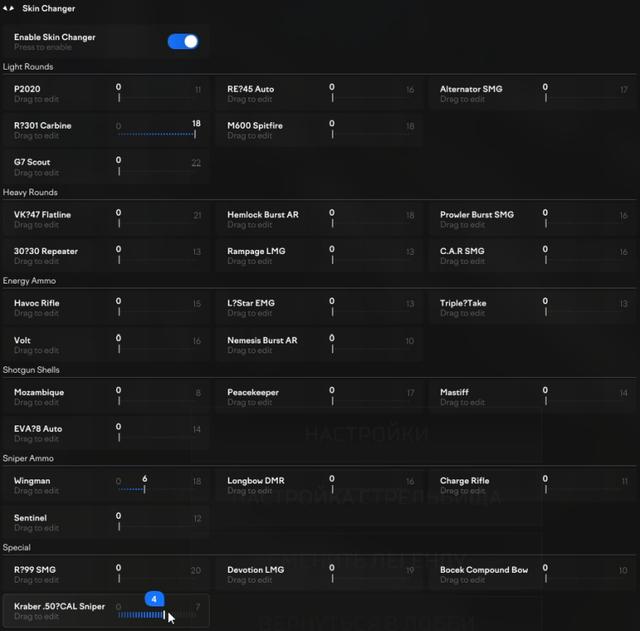Image resolution: width=640 pixels, height=631 pixels.
Task: Click the Skin Changer header icon
Action: click(8, 8)
